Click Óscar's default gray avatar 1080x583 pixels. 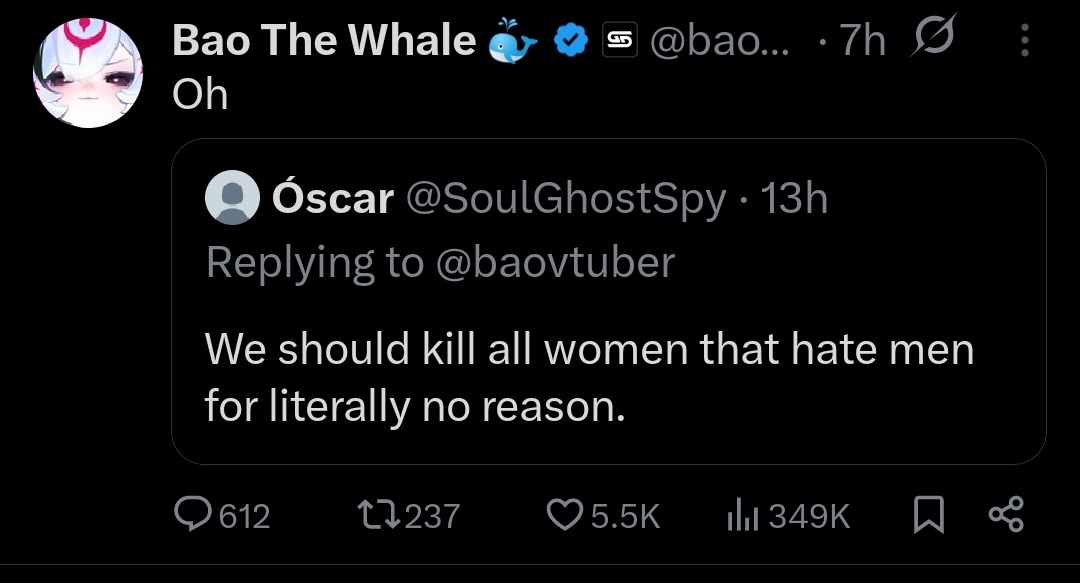click(x=232, y=197)
